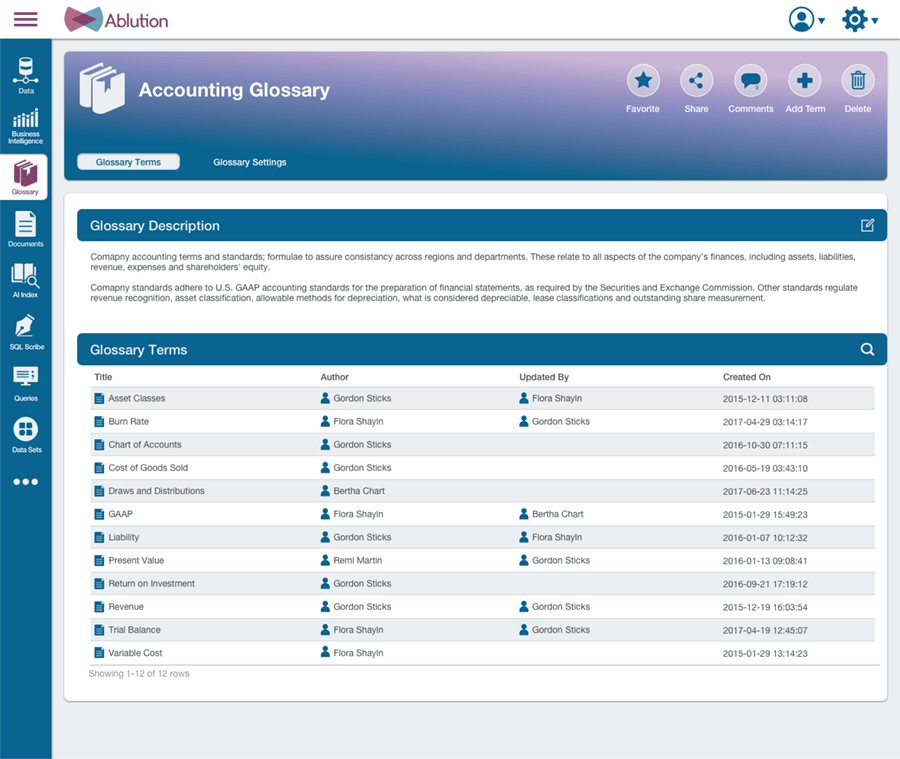Viewport: 900px width, 759px height.
Task: Open the settings gear dropdown
Action: point(859,20)
